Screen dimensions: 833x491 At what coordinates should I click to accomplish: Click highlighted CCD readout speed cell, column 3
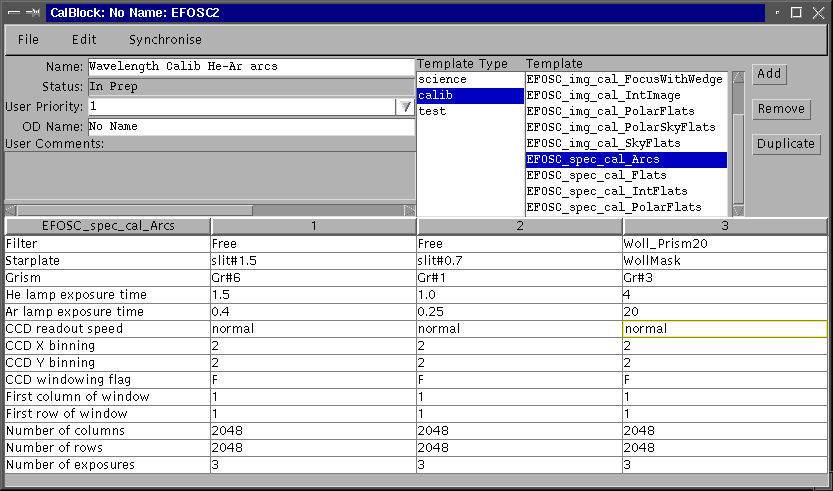(725, 329)
